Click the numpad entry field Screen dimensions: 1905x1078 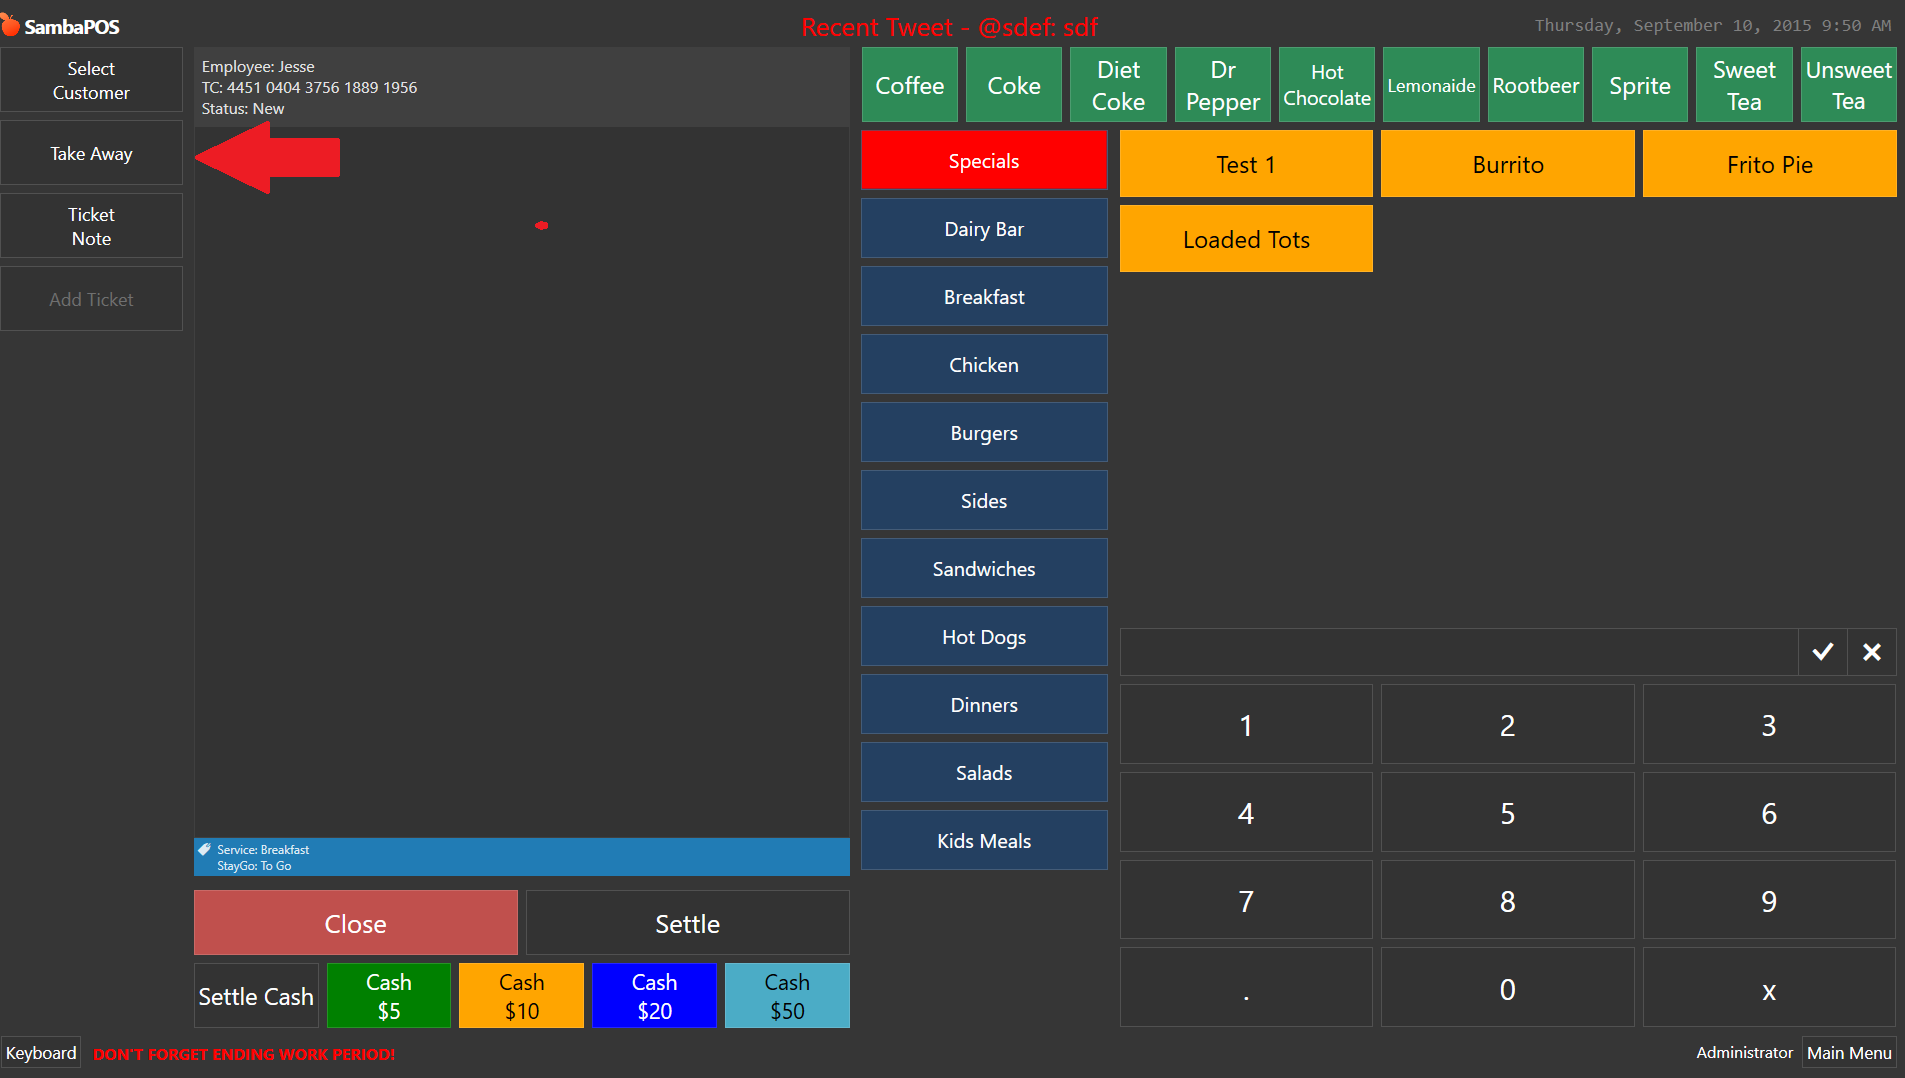(x=1458, y=652)
